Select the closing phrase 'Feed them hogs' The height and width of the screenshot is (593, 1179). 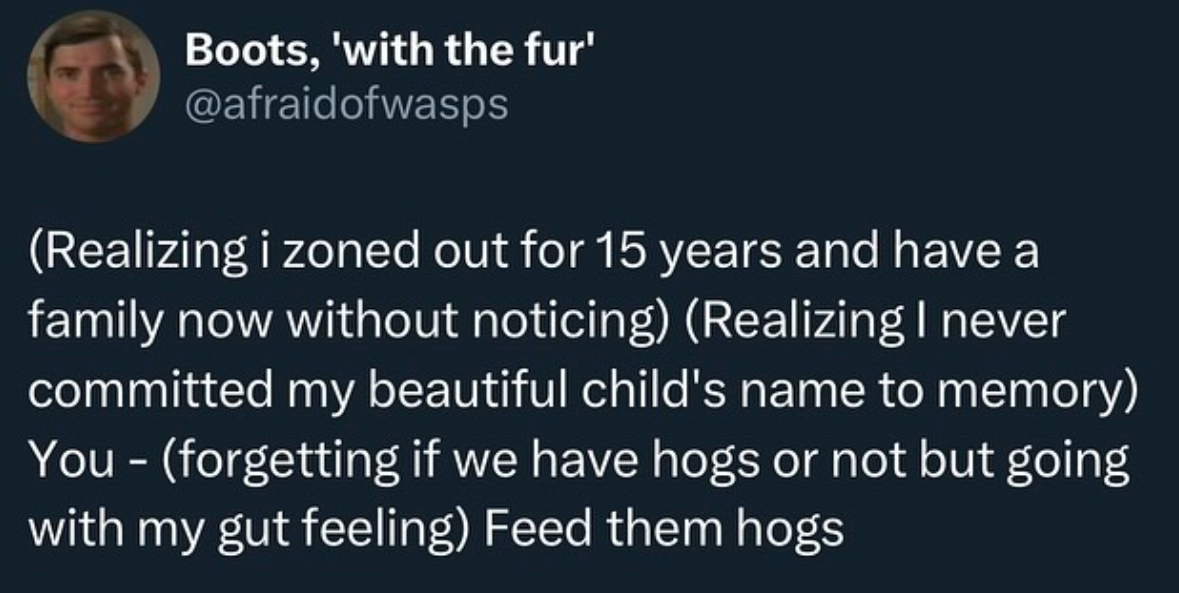664,530
